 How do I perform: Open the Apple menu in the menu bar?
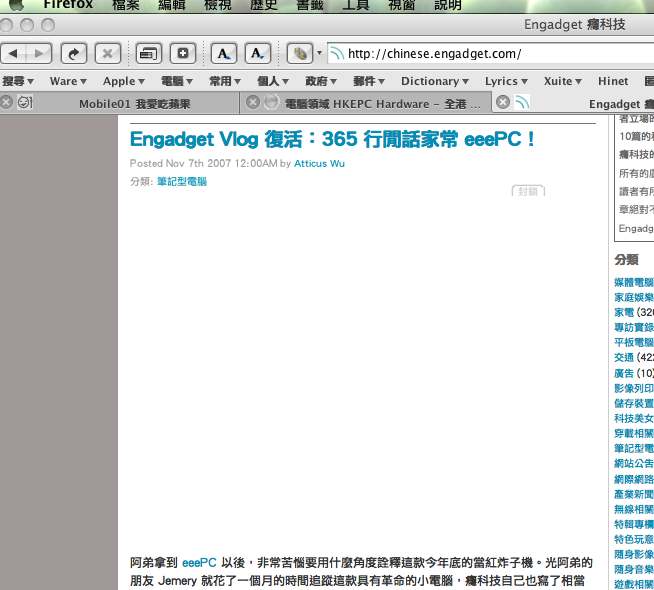(x=17, y=5)
